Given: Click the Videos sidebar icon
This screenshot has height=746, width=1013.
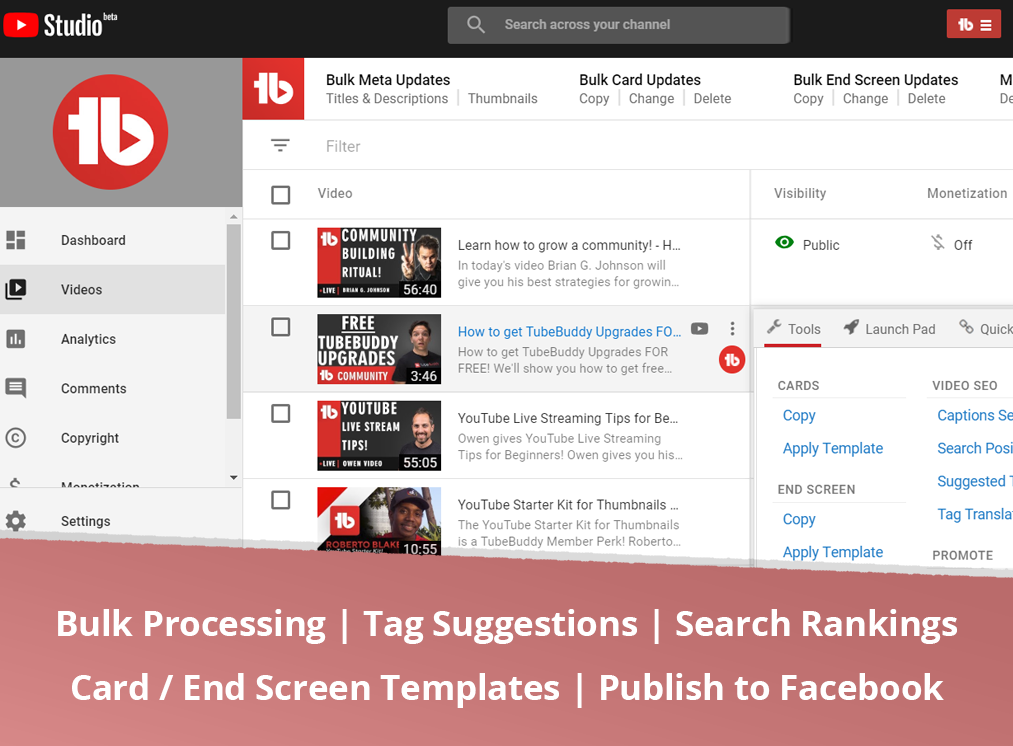Looking at the screenshot, I should point(16,289).
